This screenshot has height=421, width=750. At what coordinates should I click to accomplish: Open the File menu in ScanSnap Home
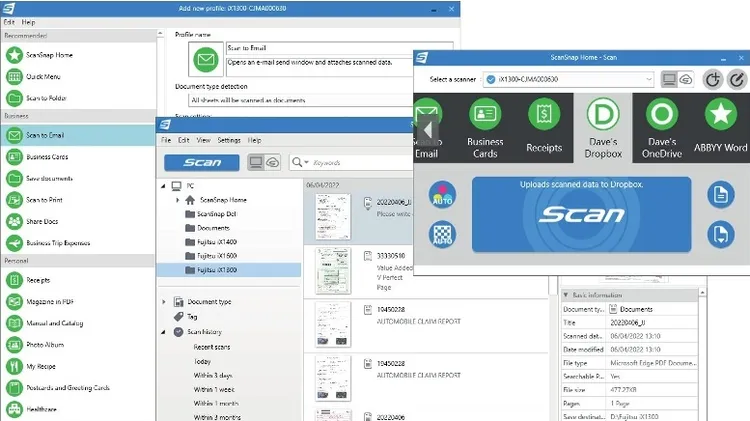(x=166, y=140)
